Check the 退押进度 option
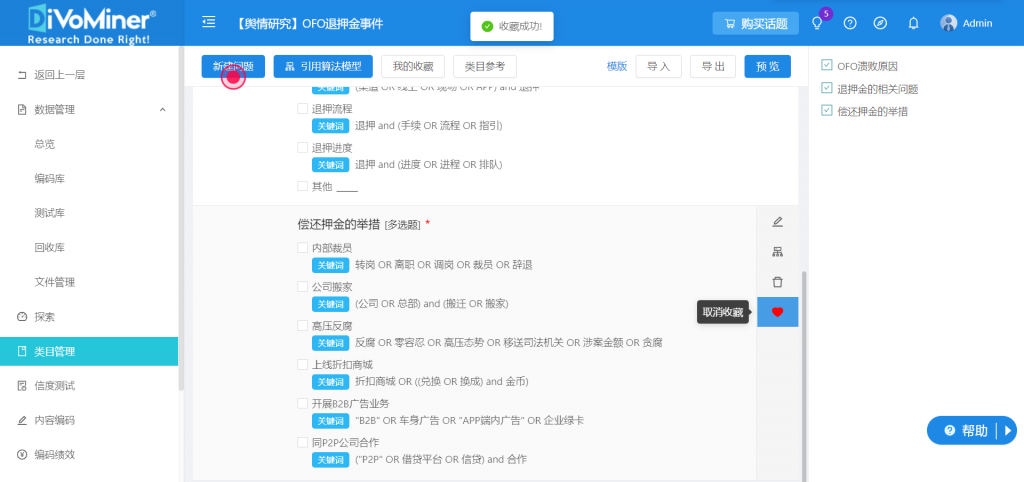Screen dimensions: 1024x482 (302, 148)
